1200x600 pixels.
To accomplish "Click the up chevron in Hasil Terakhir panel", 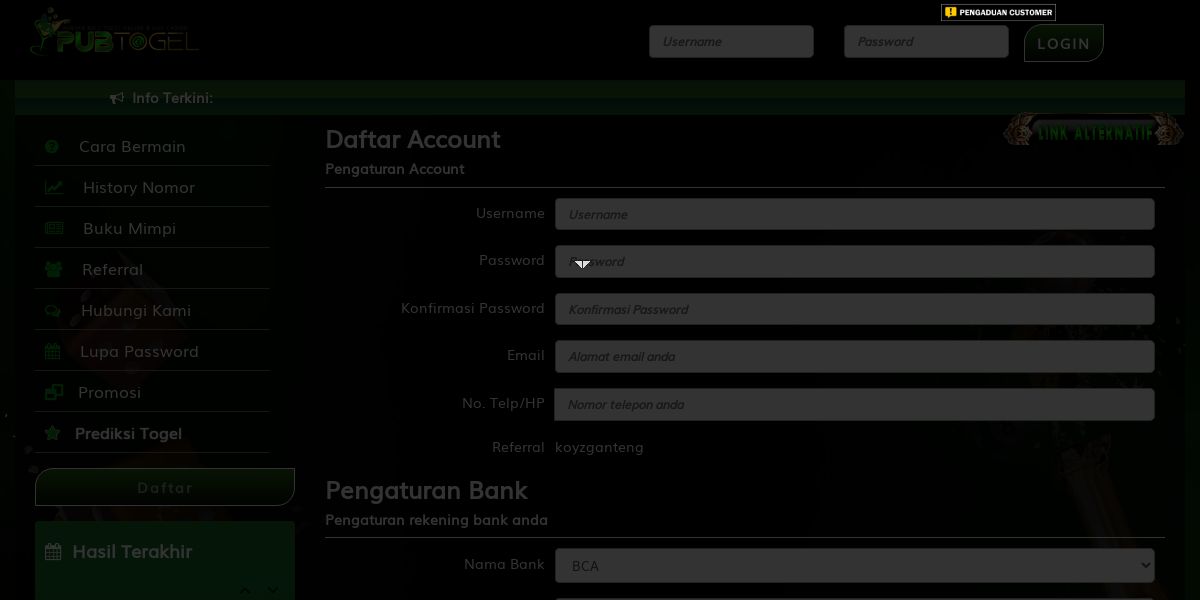I will coord(246,591).
